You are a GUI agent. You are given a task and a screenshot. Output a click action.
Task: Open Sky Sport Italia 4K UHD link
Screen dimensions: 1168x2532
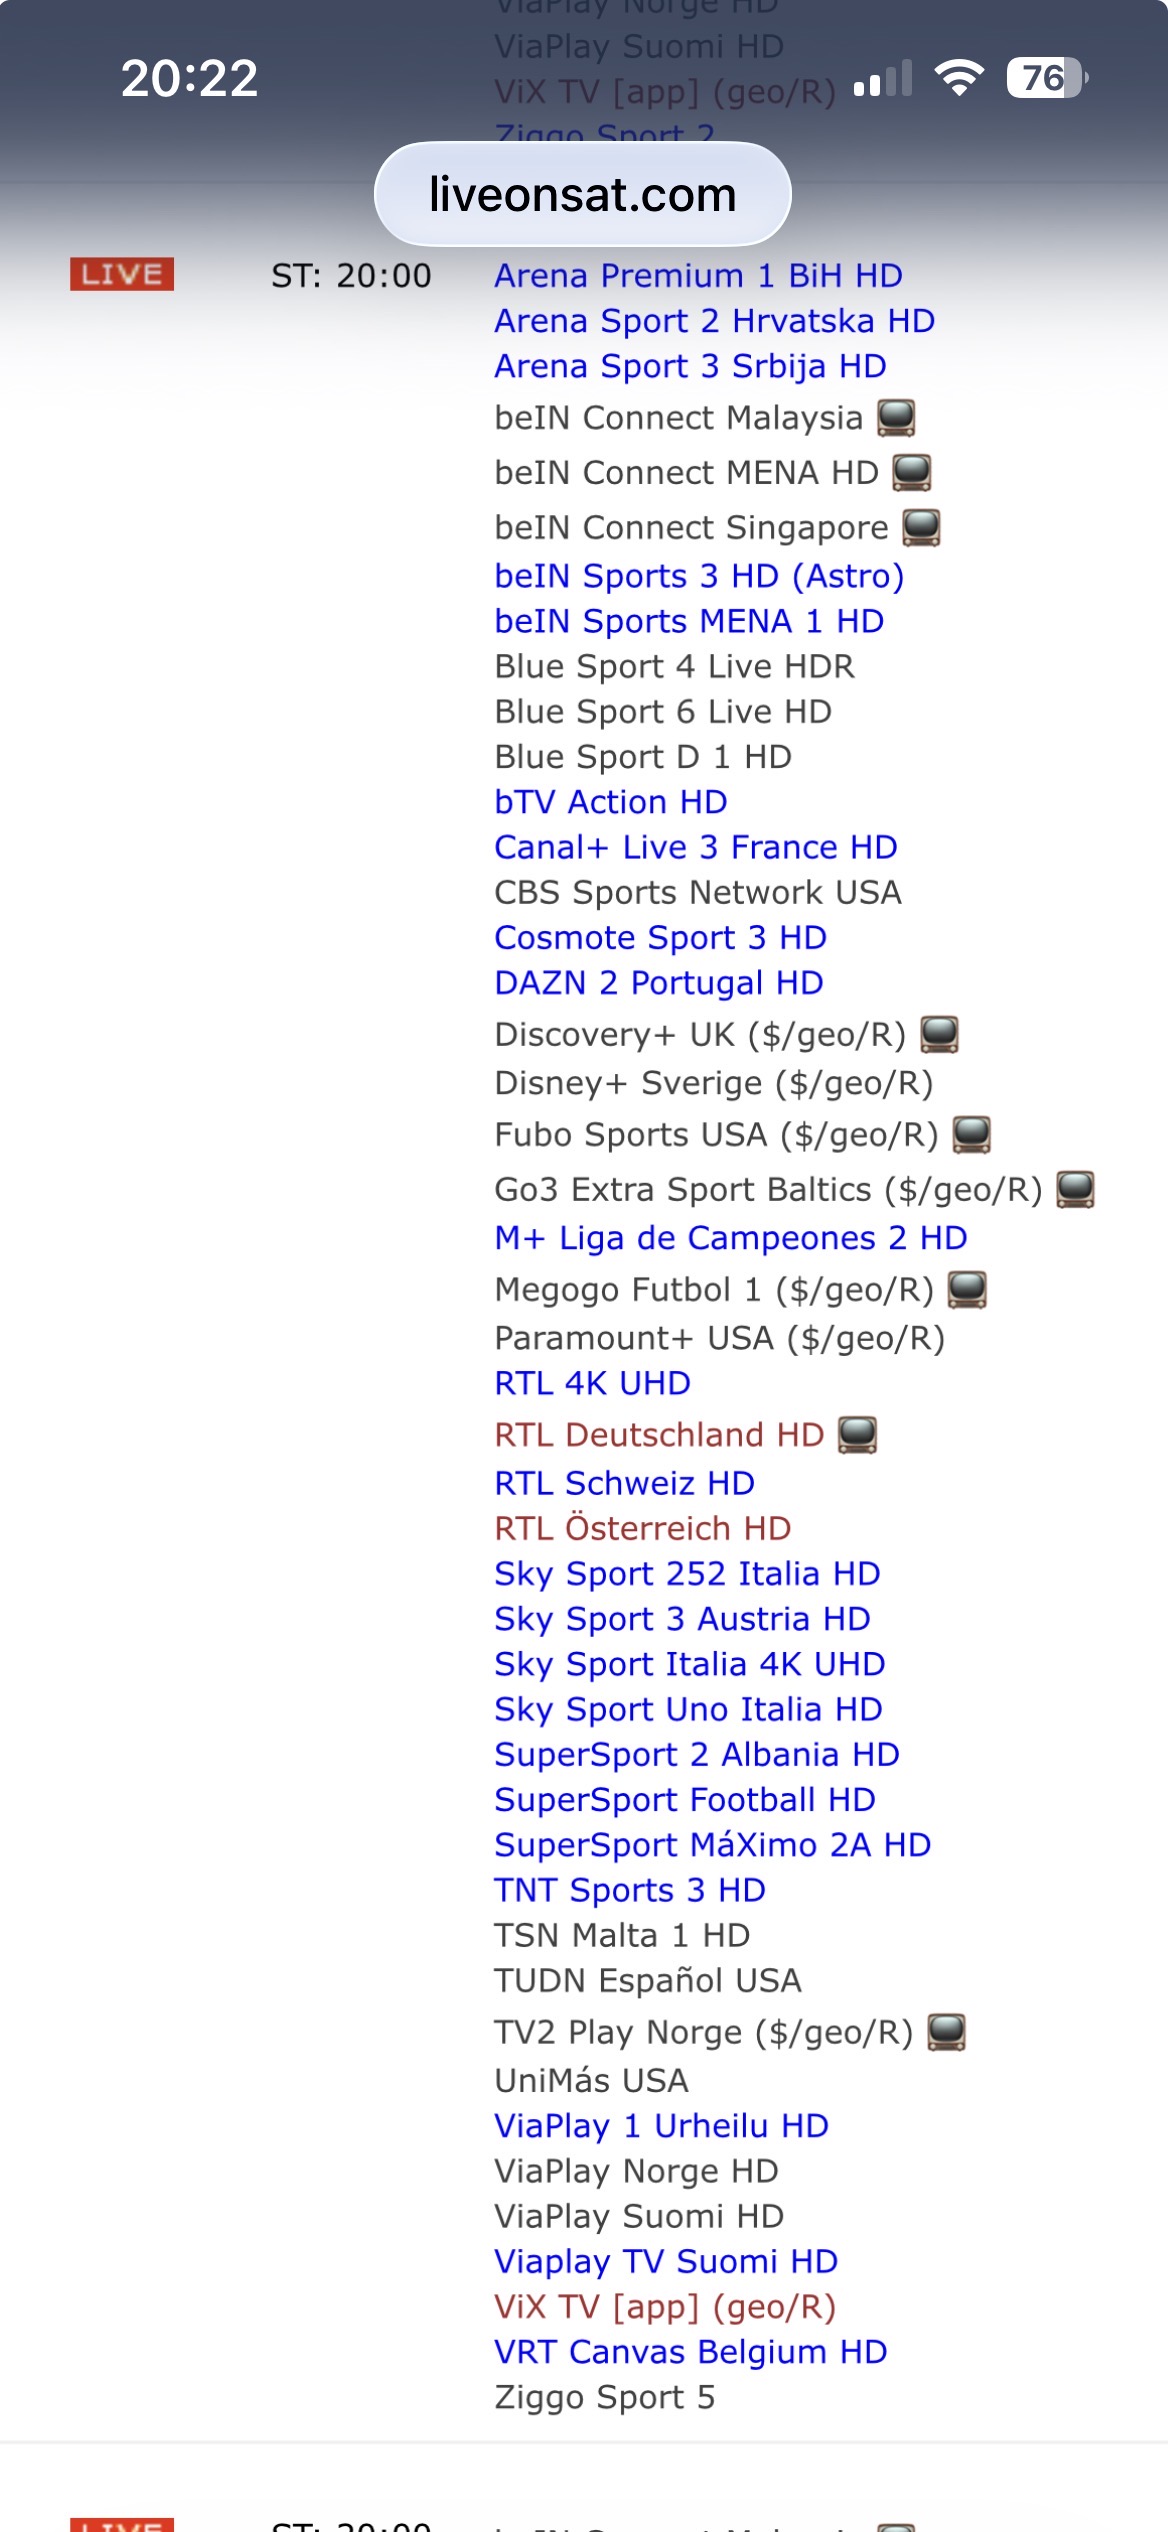click(x=689, y=1664)
